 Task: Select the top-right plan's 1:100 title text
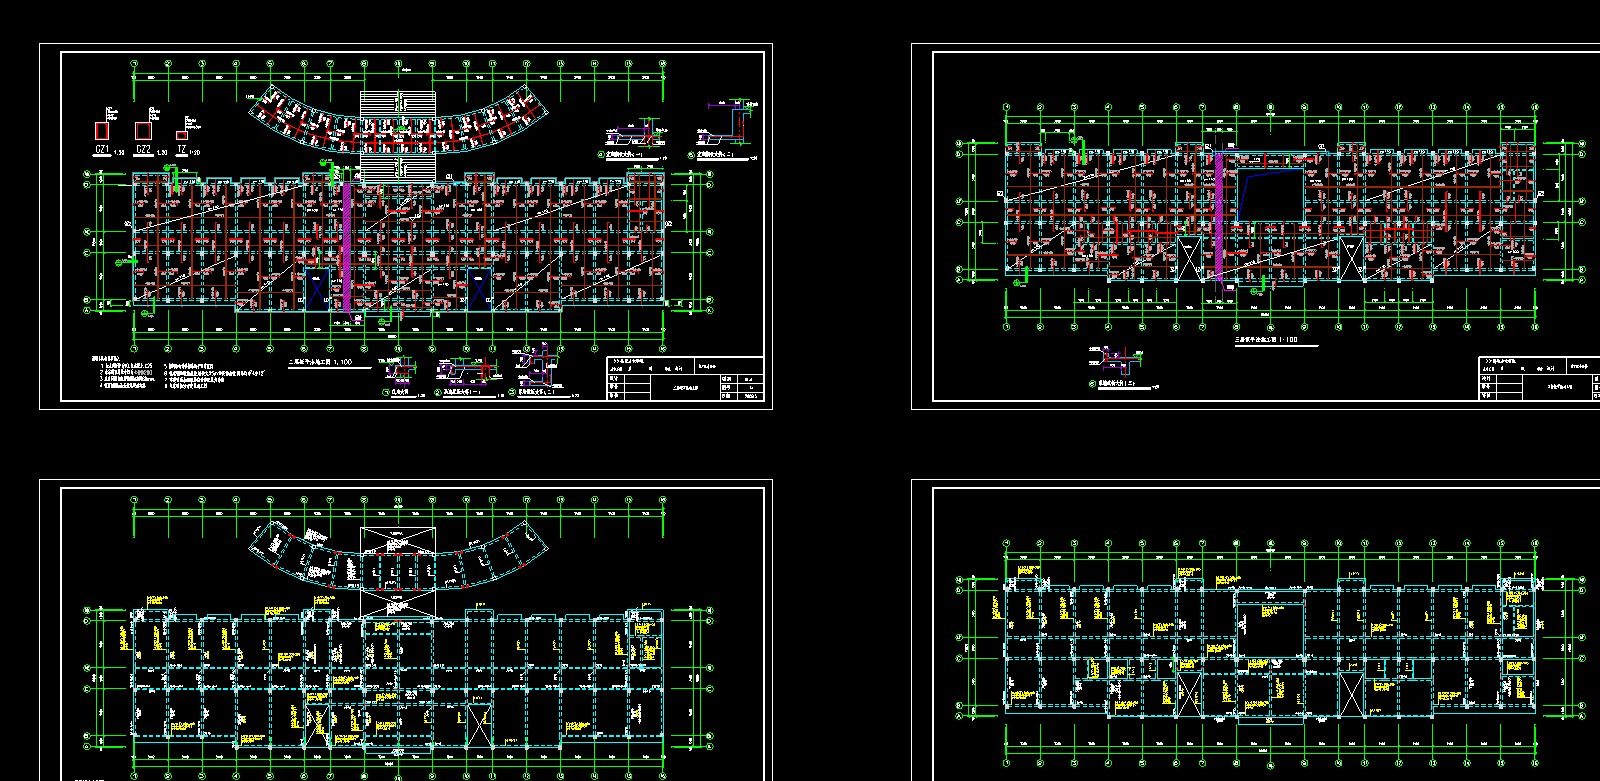[x=1266, y=340]
